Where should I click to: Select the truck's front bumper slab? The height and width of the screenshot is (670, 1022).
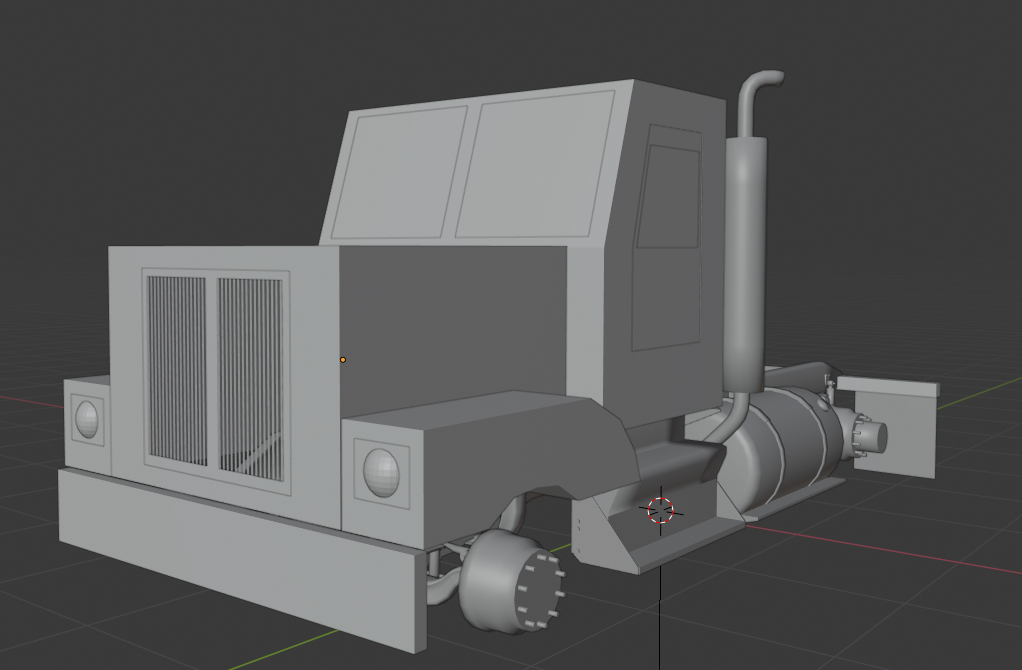tap(241, 559)
